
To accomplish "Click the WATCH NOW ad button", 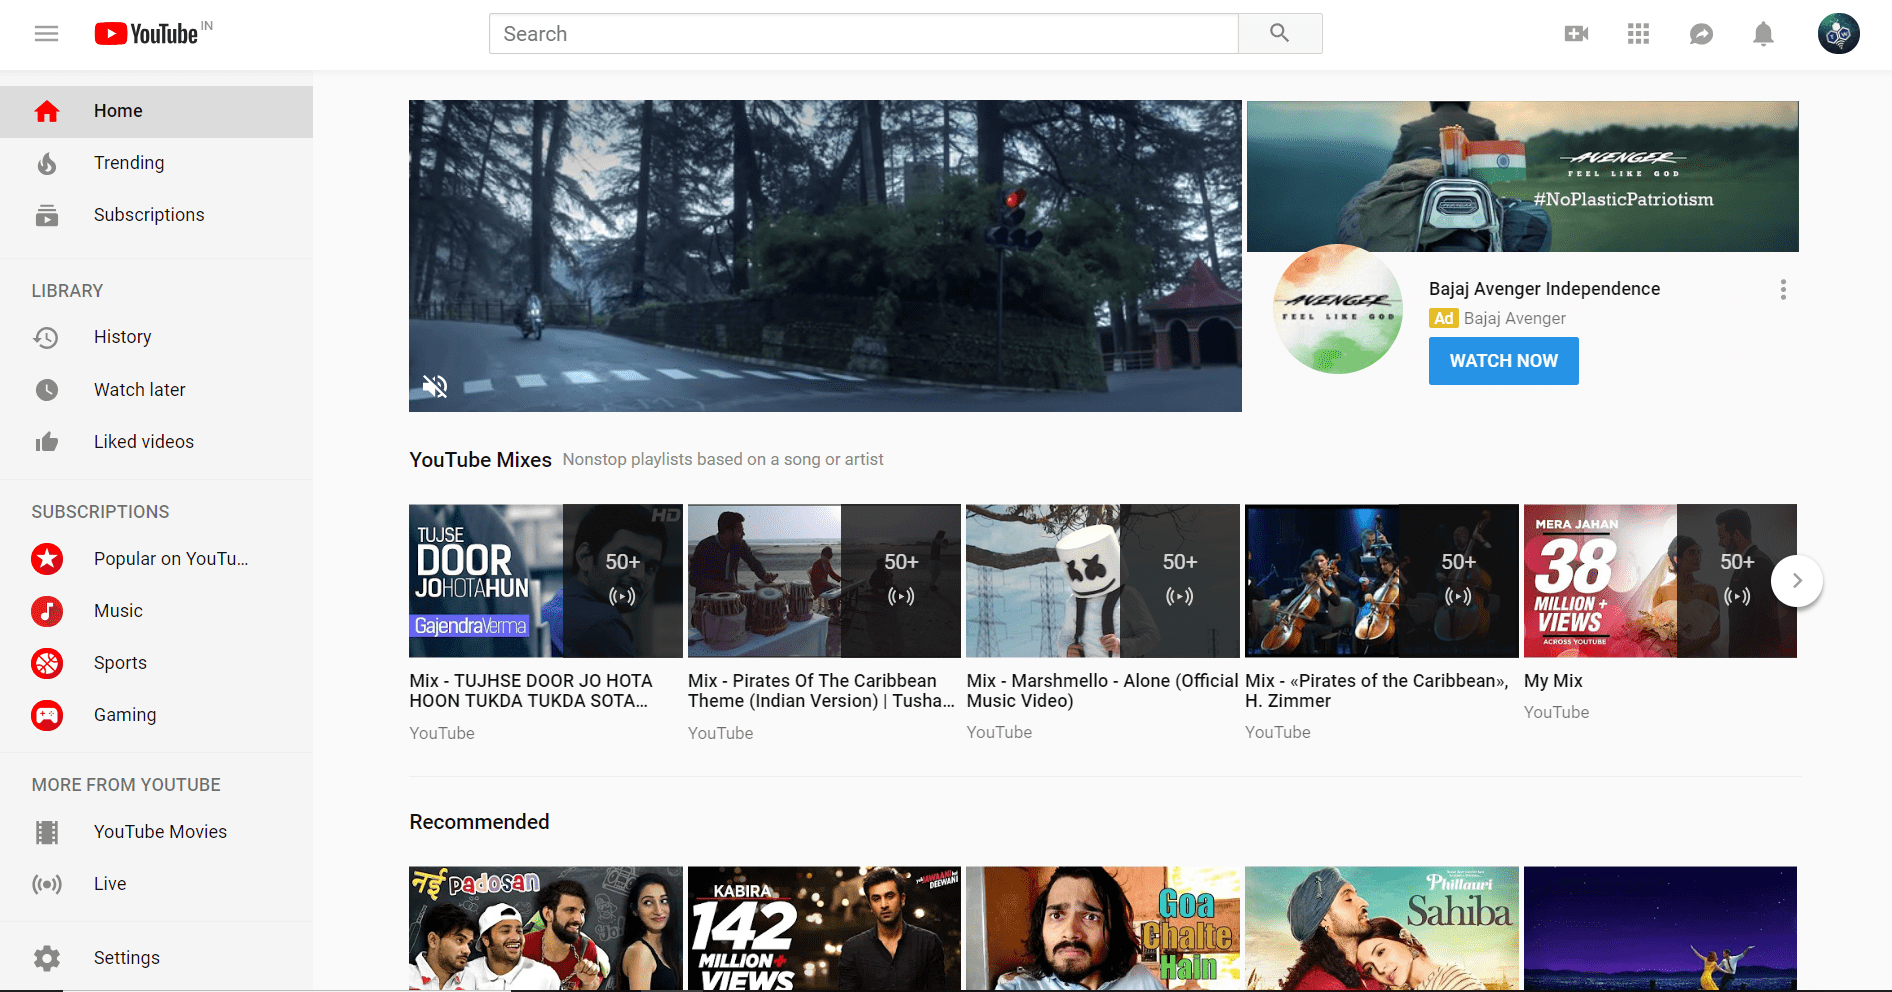I will pos(1503,361).
